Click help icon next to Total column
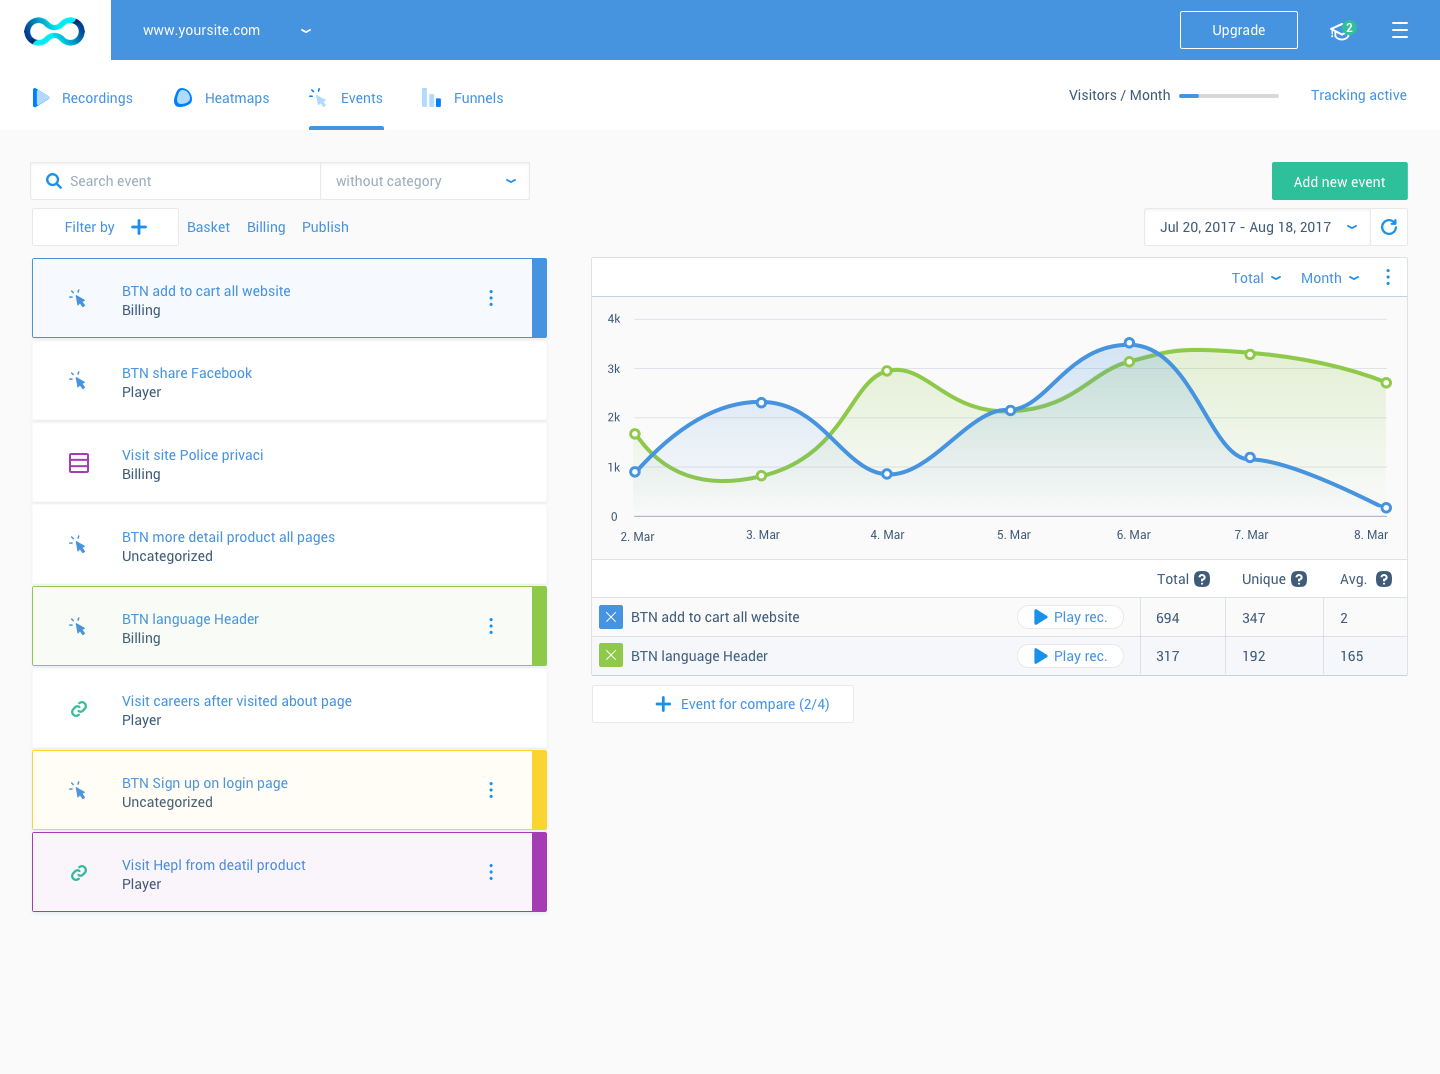Screen dimensions: 1440x1074 pyautogui.click(x=1202, y=579)
